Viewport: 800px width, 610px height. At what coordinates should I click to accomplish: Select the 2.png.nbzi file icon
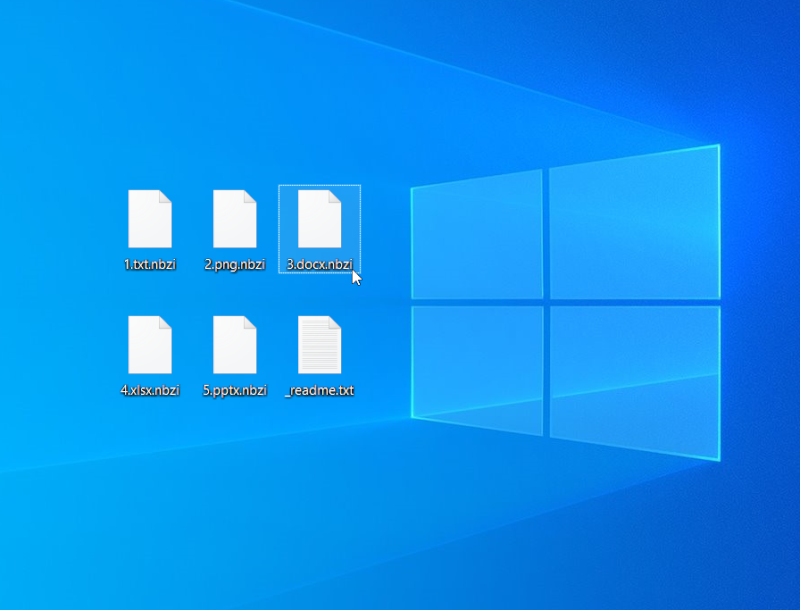pos(235,219)
